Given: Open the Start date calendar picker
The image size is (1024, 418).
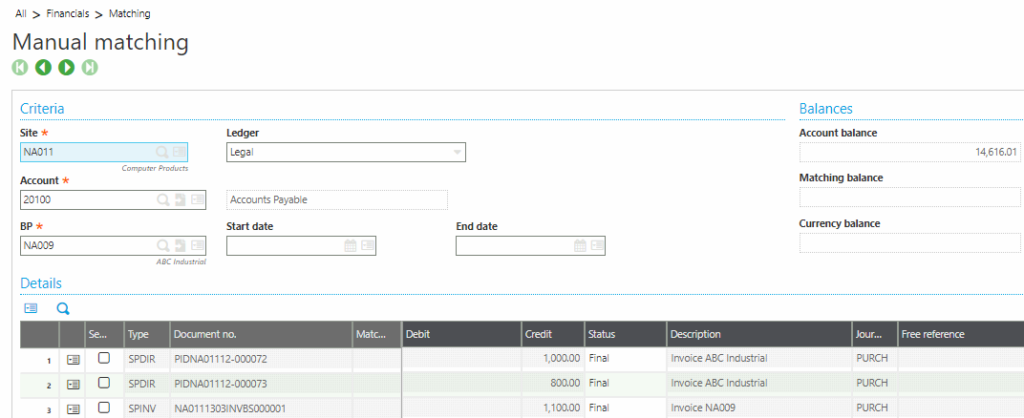Looking at the screenshot, I should coord(350,246).
